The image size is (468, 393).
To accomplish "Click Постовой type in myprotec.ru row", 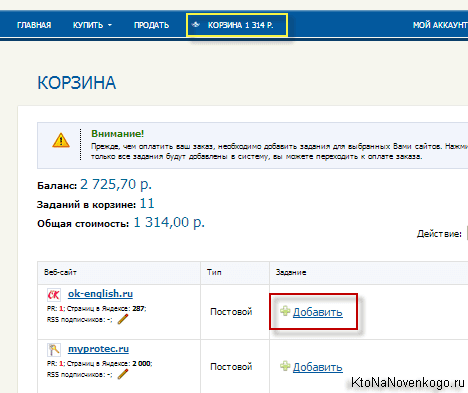I will point(231,367).
